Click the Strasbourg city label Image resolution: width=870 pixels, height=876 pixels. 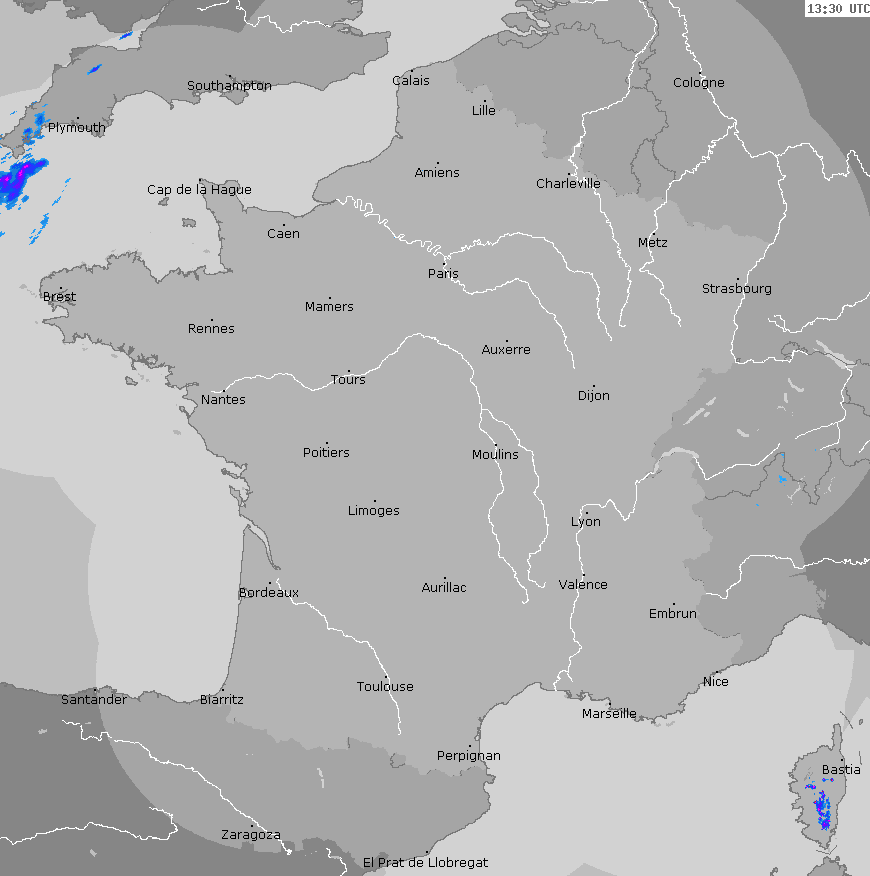tap(736, 288)
